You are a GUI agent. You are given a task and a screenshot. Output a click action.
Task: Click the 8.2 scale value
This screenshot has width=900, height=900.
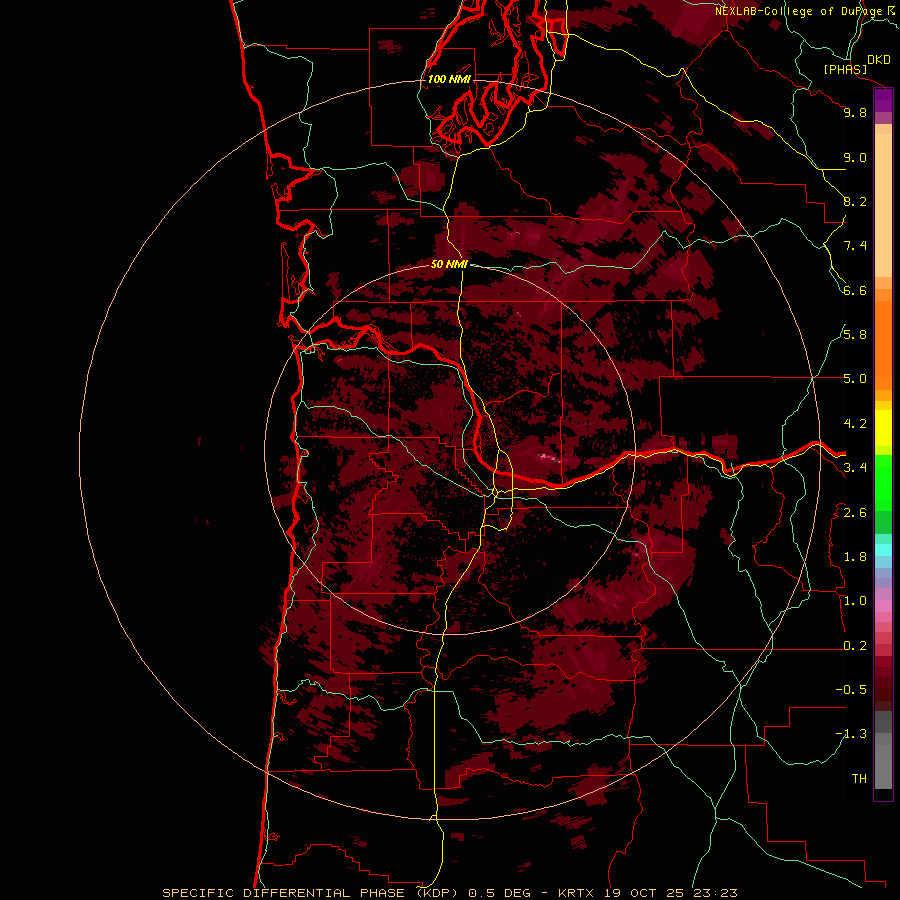pyautogui.click(x=855, y=201)
